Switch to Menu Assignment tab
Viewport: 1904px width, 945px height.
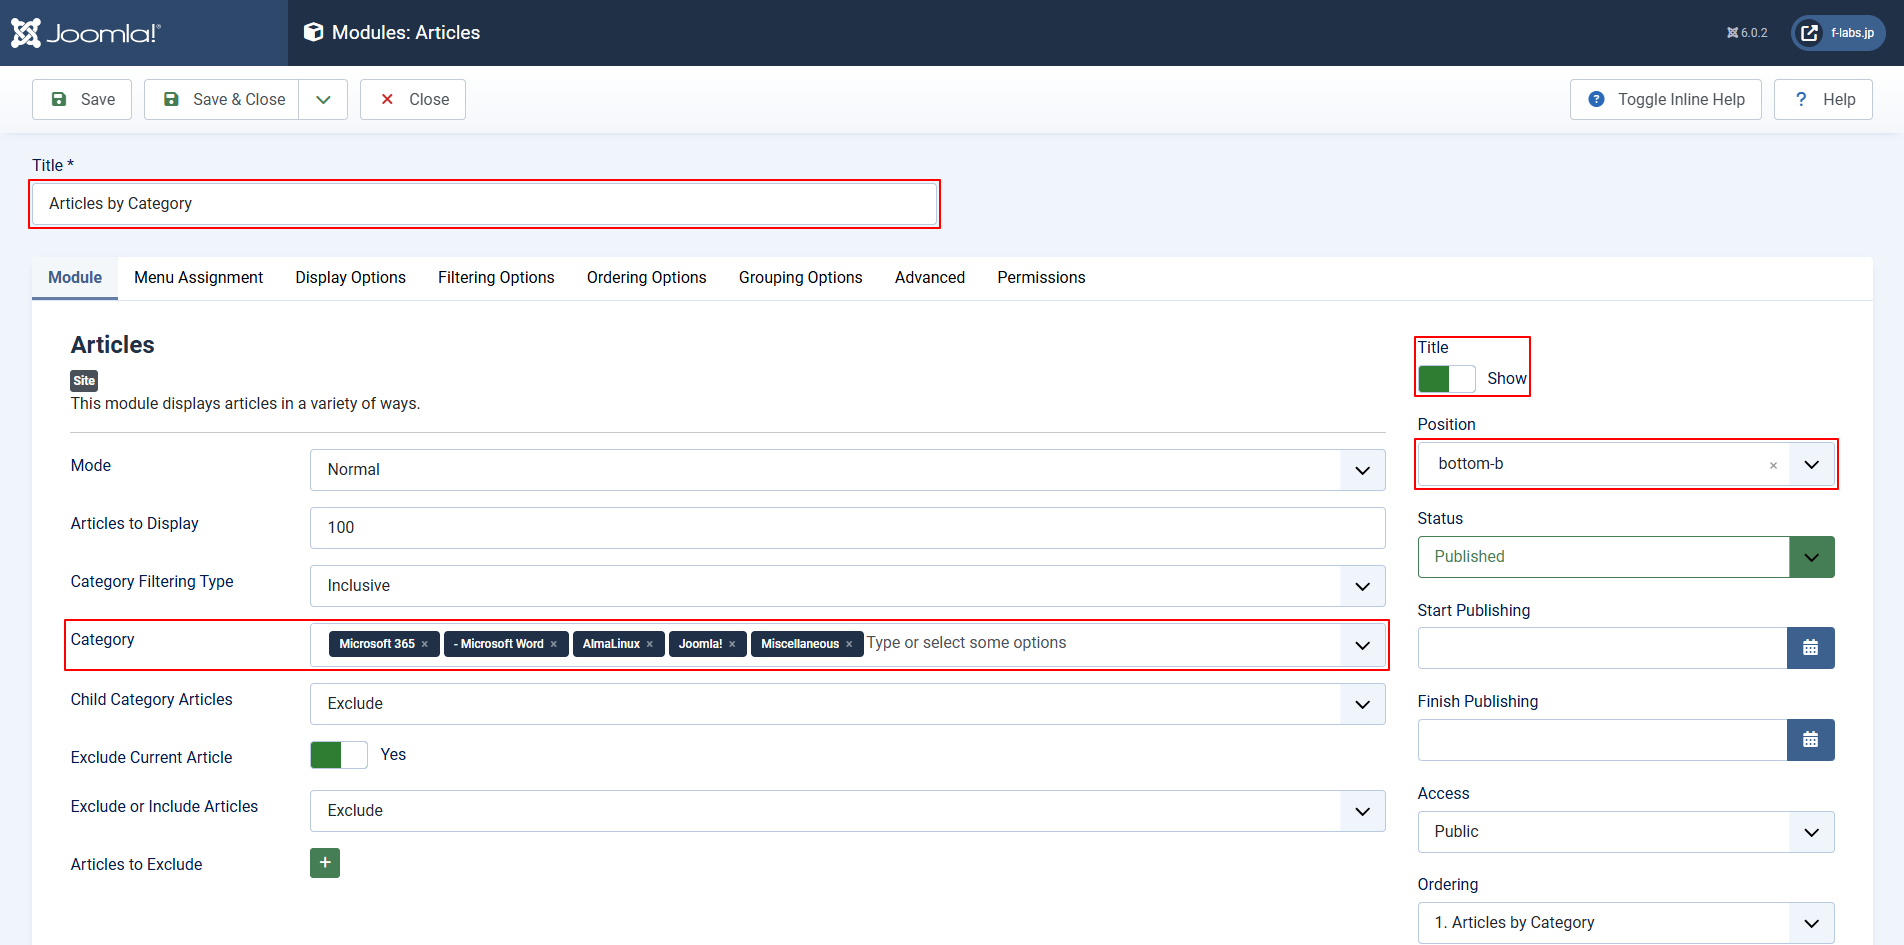(x=198, y=278)
